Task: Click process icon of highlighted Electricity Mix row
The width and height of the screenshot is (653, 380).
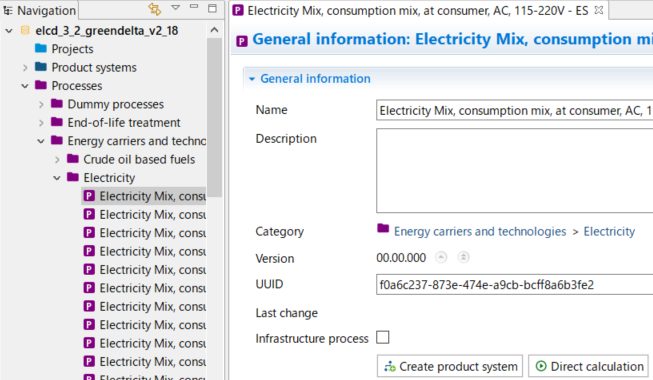Action: pos(89,196)
